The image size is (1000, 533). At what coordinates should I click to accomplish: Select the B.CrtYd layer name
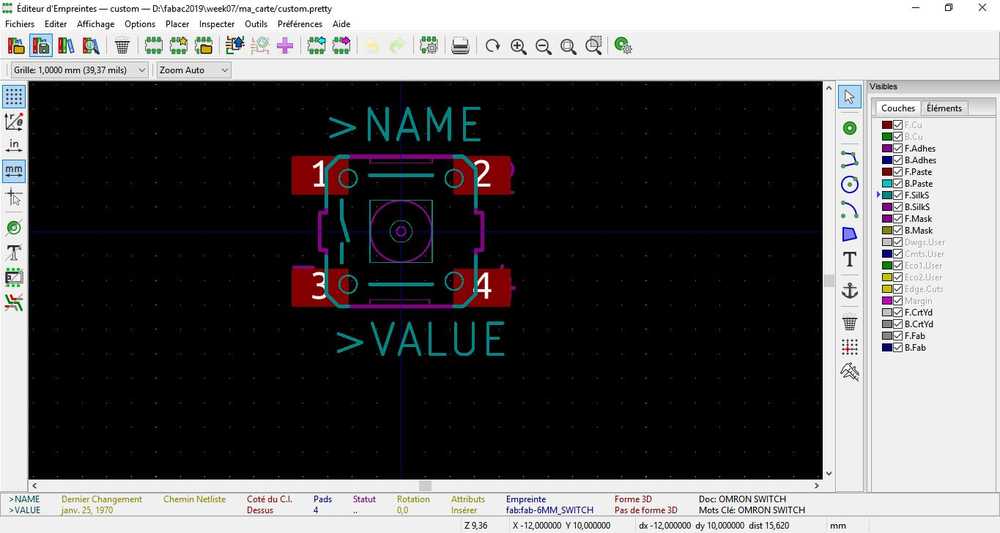coord(918,324)
